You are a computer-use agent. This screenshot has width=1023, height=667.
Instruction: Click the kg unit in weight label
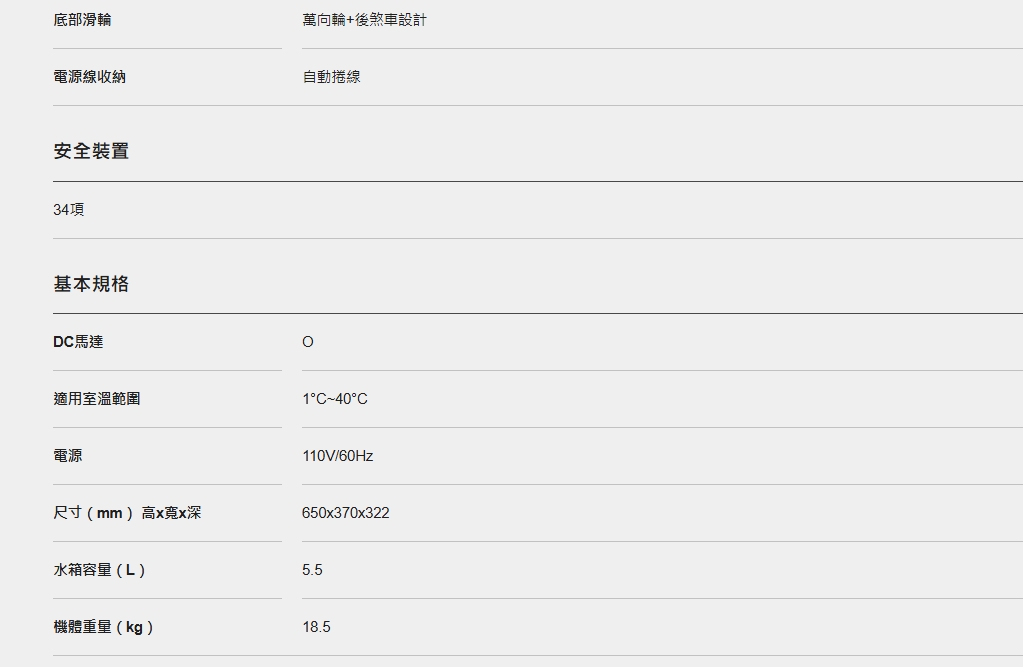(134, 628)
